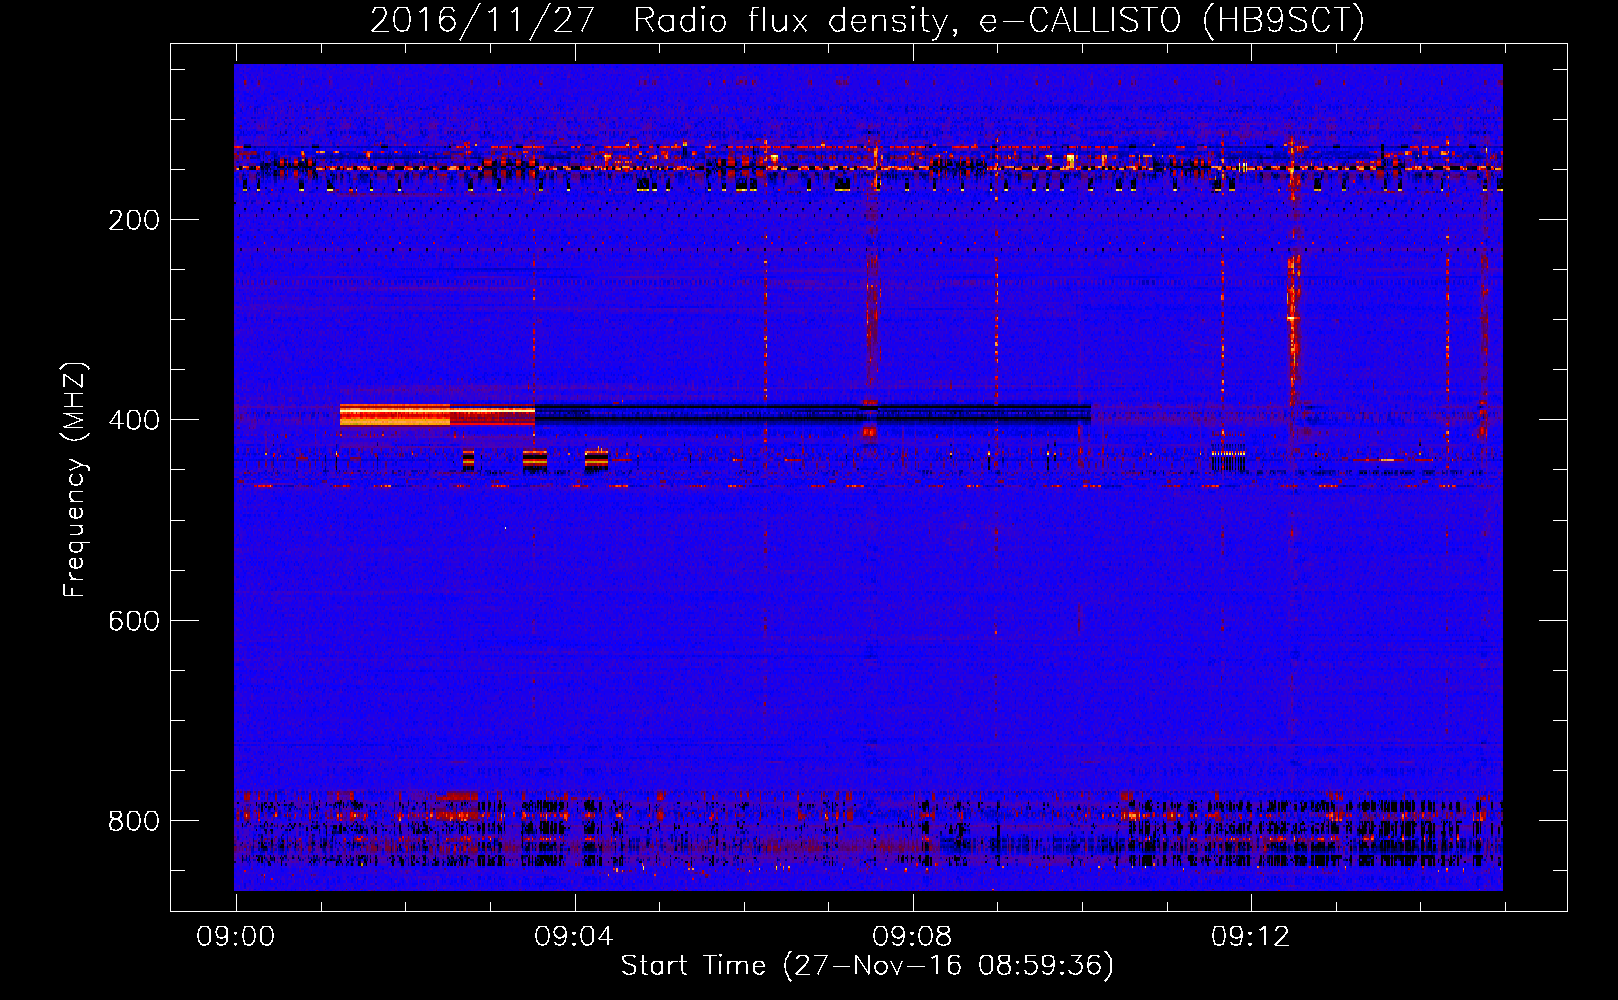This screenshot has height=1000, width=1618.
Task: Click the 'Frequency (MHZ)' axis label
Action: [75, 480]
